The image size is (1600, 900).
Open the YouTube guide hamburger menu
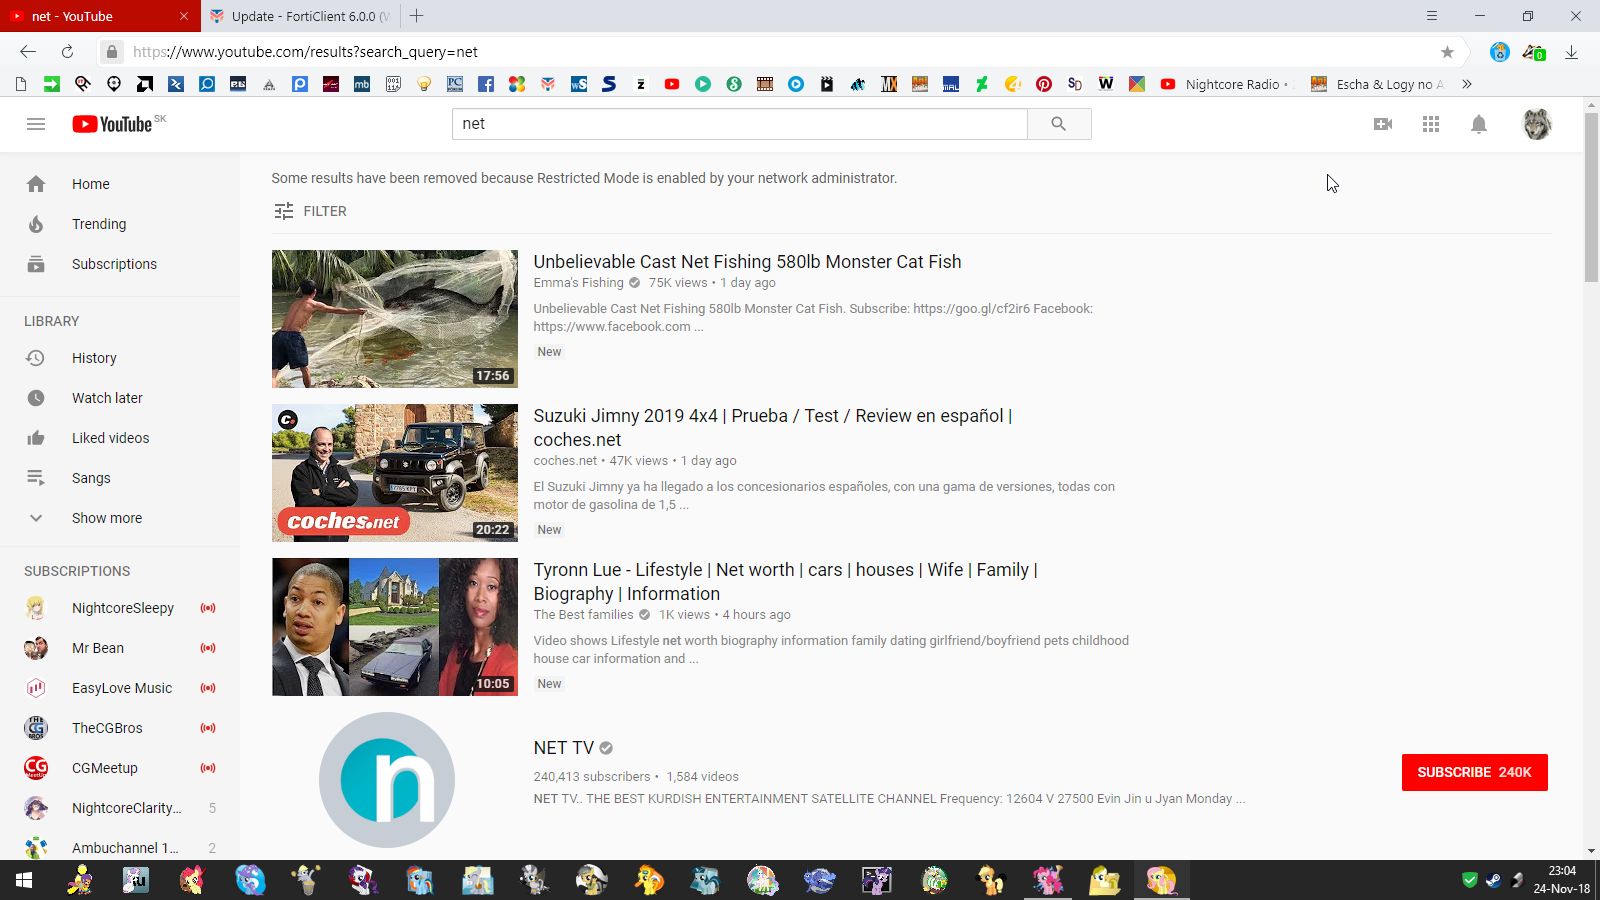(x=36, y=124)
